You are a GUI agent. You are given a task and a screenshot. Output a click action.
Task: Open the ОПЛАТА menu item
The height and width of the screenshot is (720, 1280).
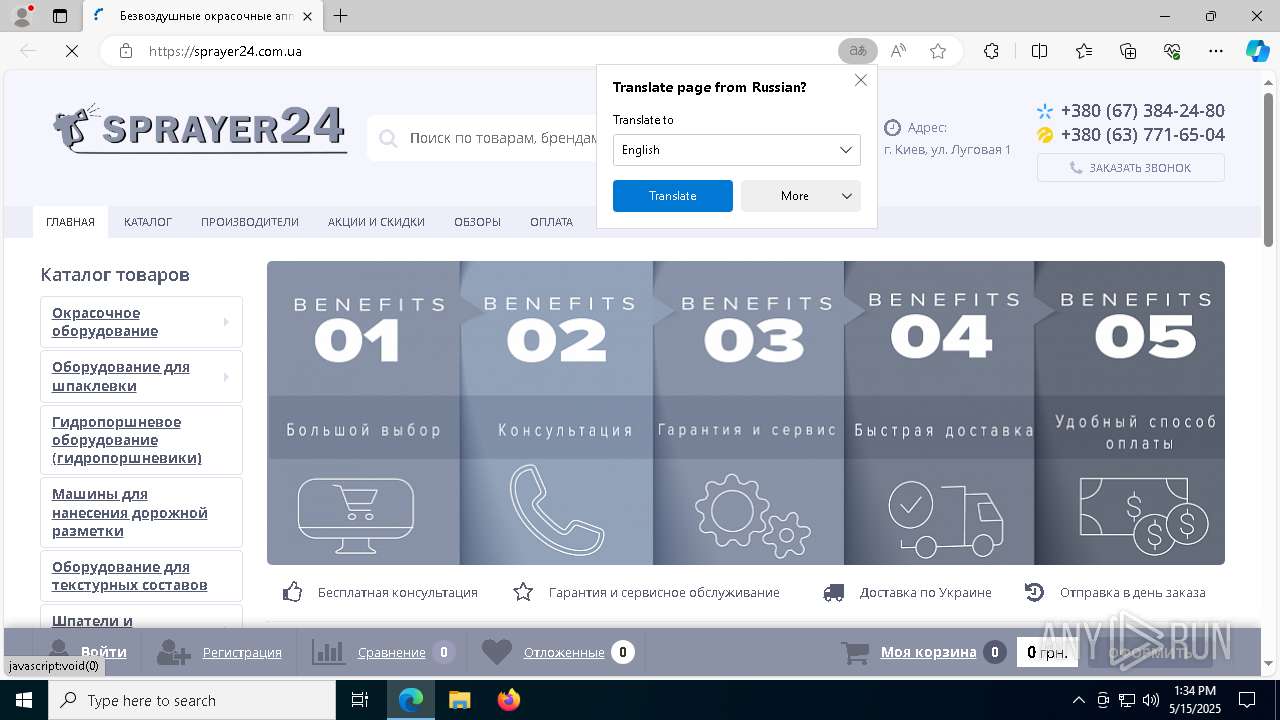551,222
